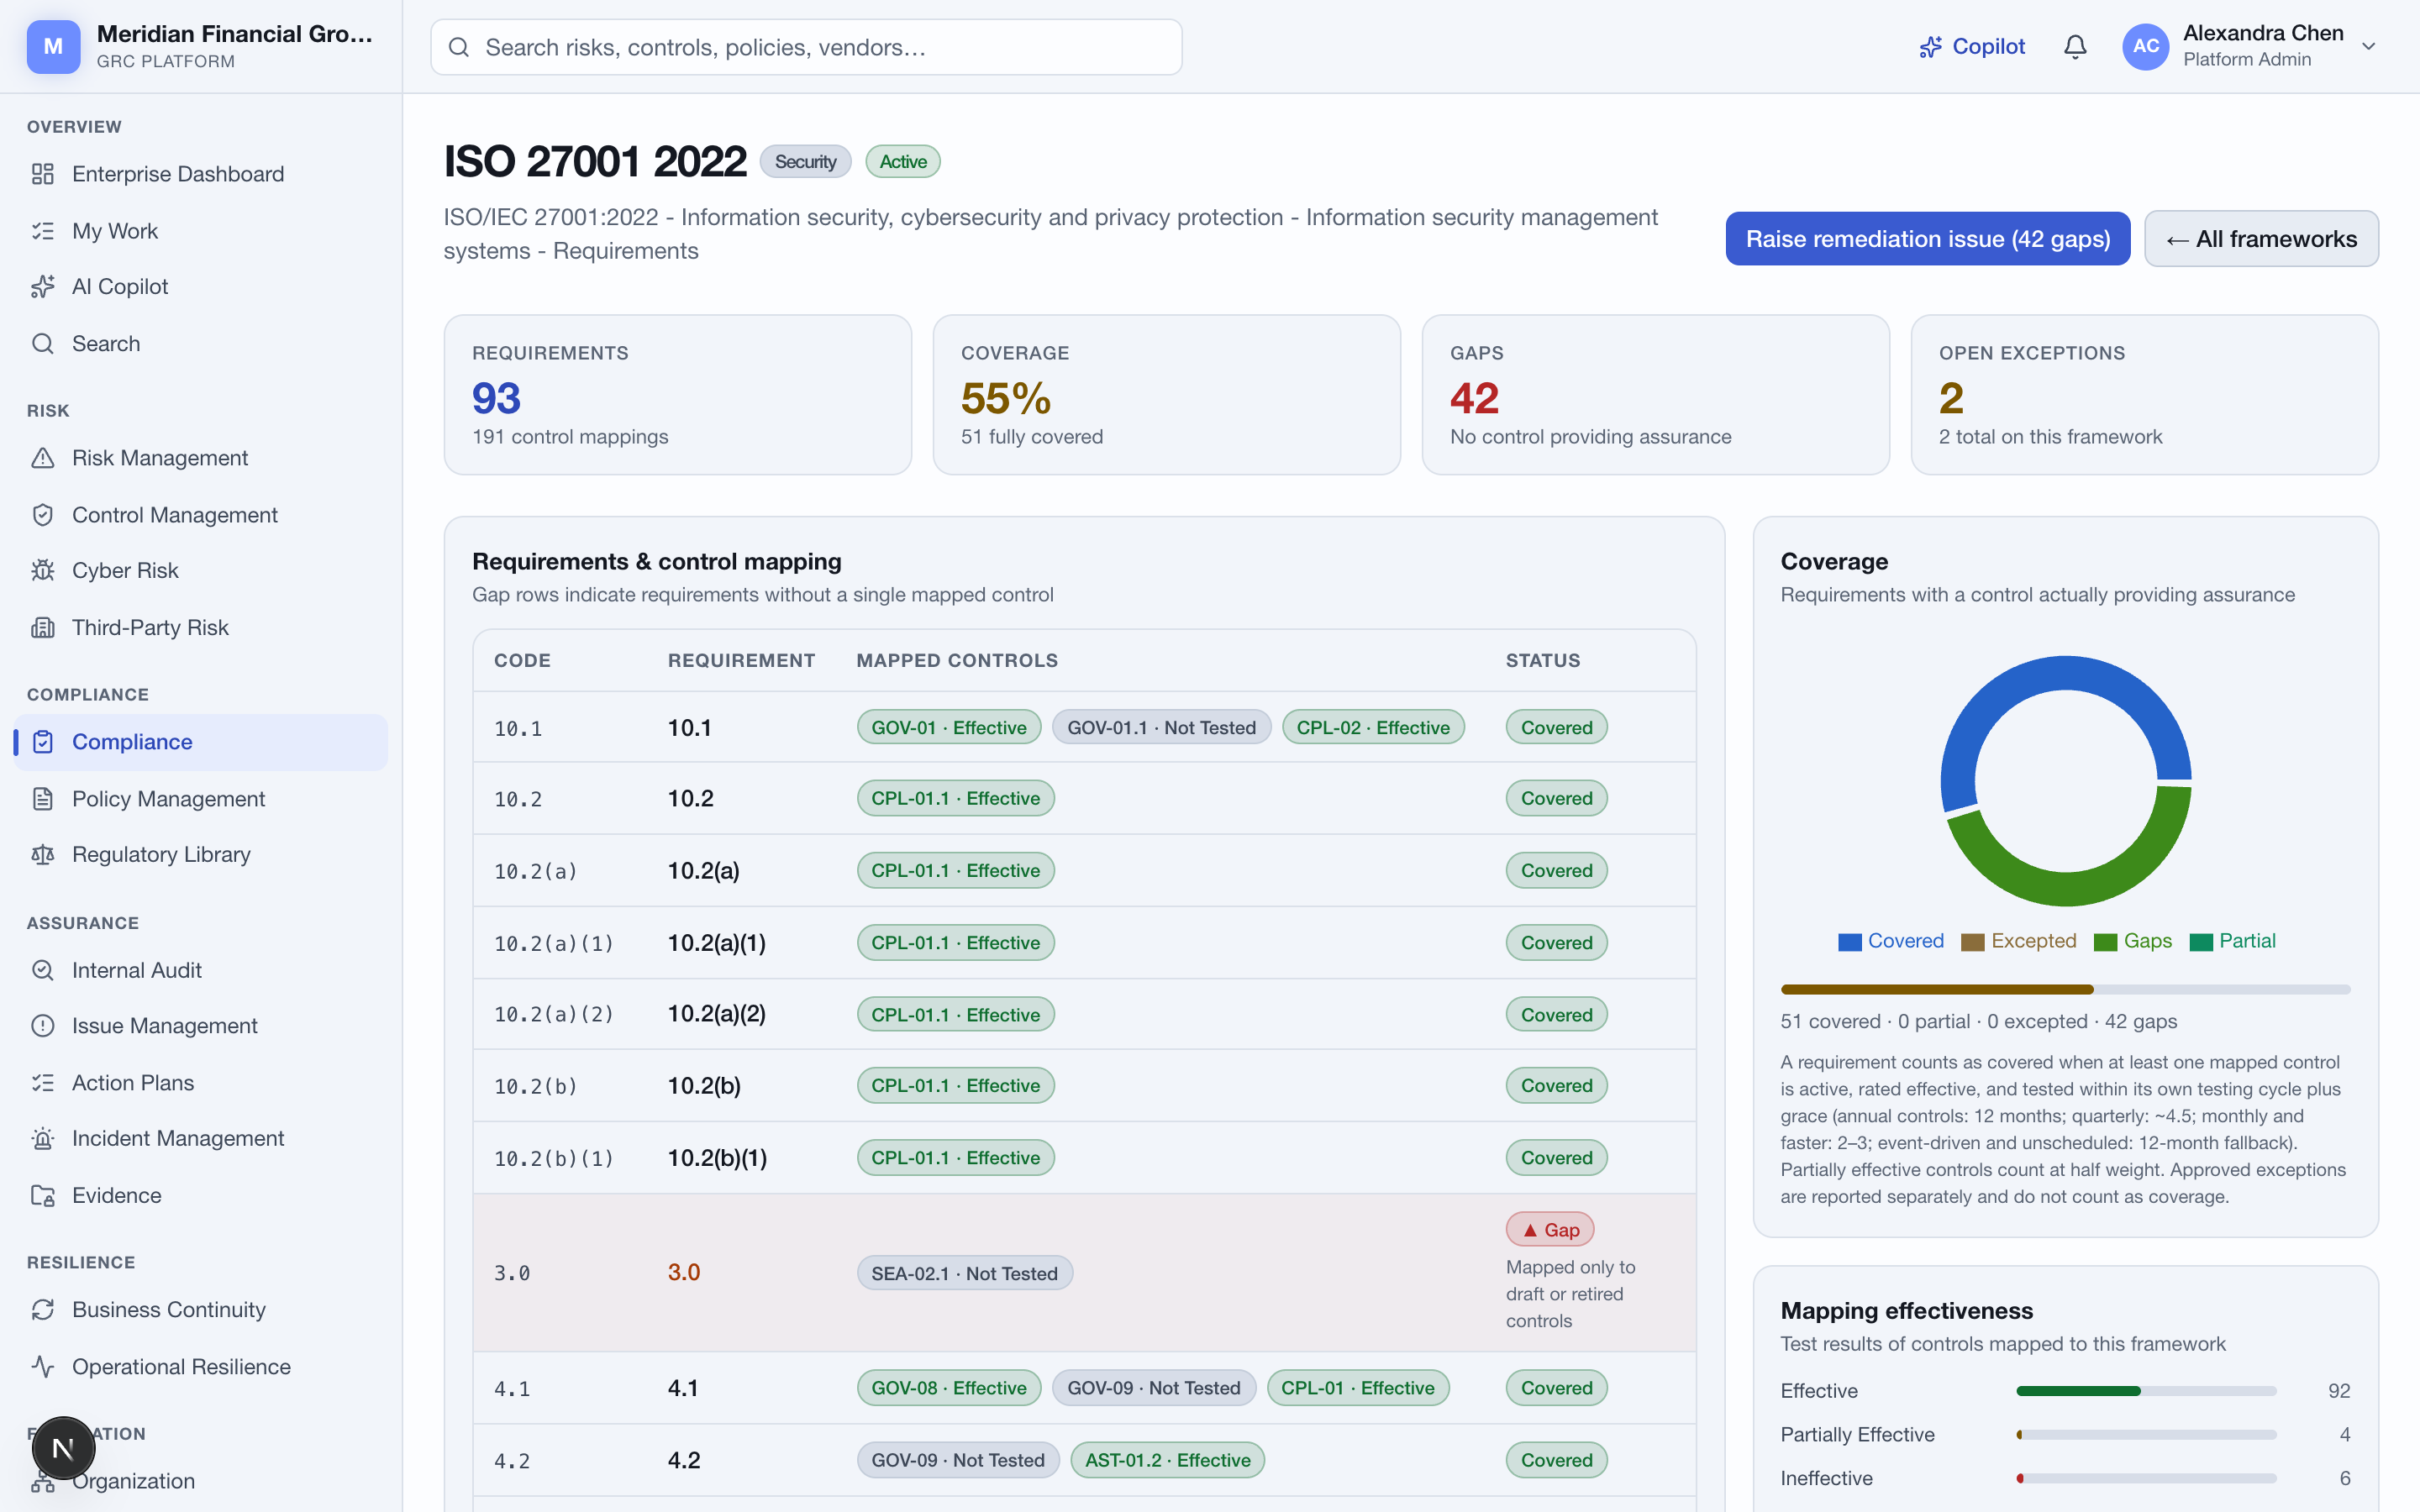Click the Effective mapping bar with 92

[x=2146, y=1391]
